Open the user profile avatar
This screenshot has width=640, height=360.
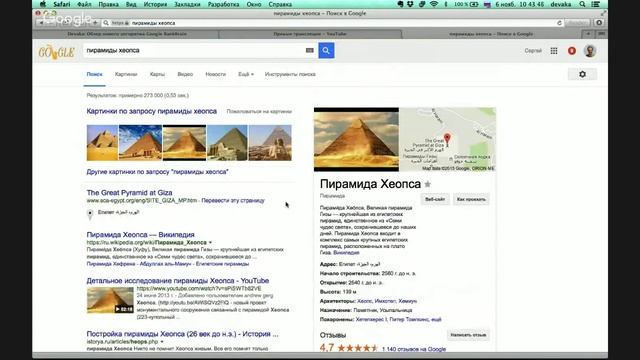click(x=590, y=51)
